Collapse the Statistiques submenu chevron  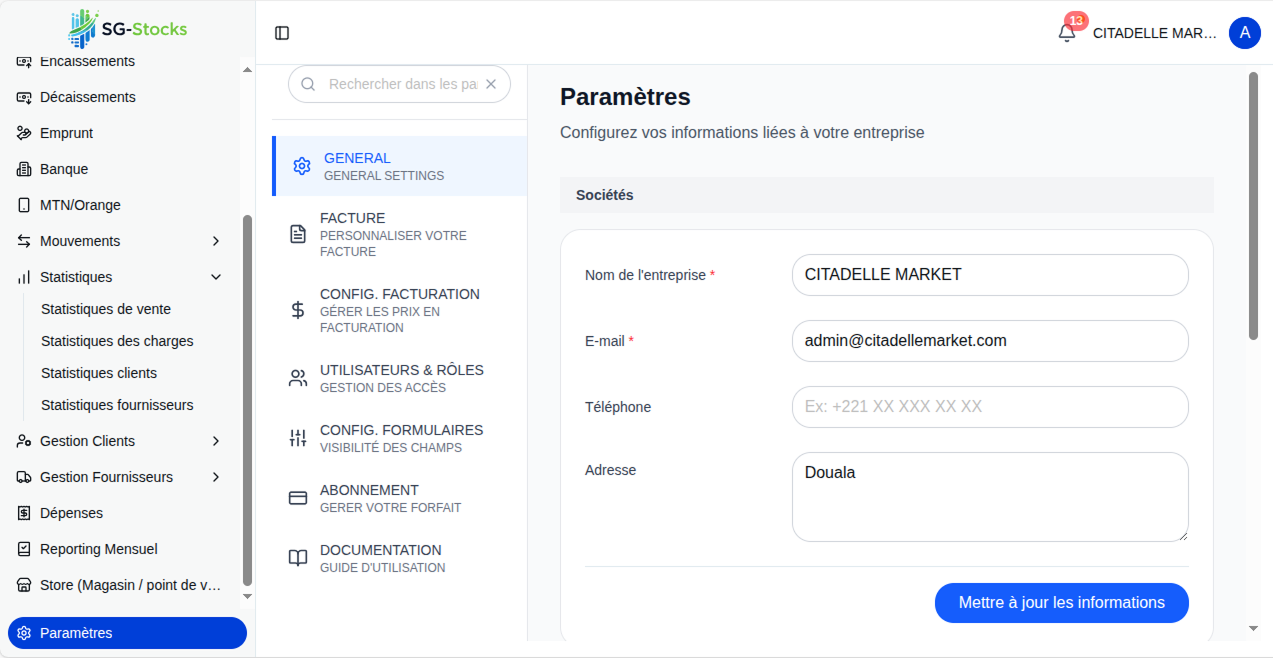point(216,277)
